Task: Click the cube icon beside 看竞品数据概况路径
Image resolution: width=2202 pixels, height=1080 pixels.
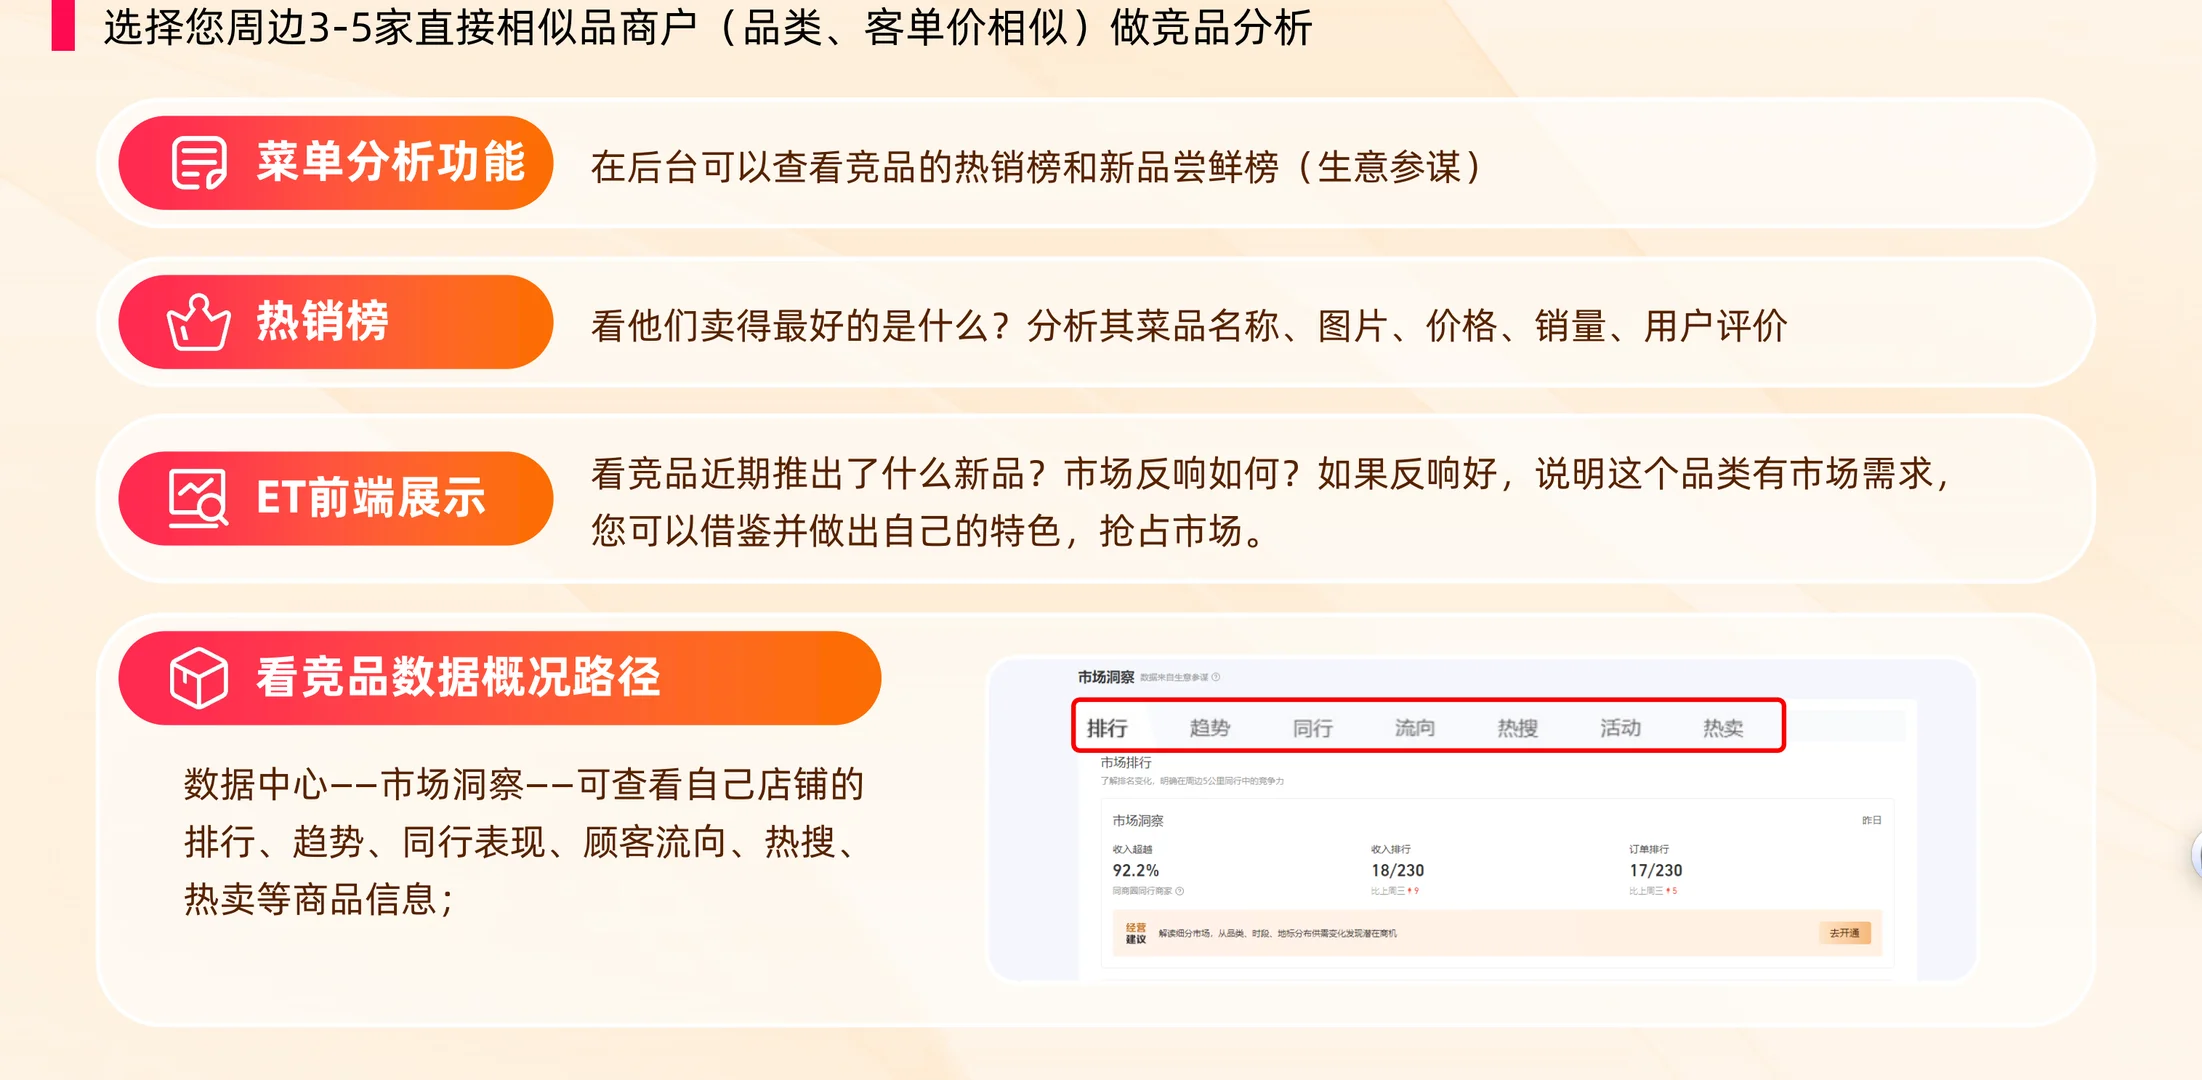Action: click(x=198, y=678)
